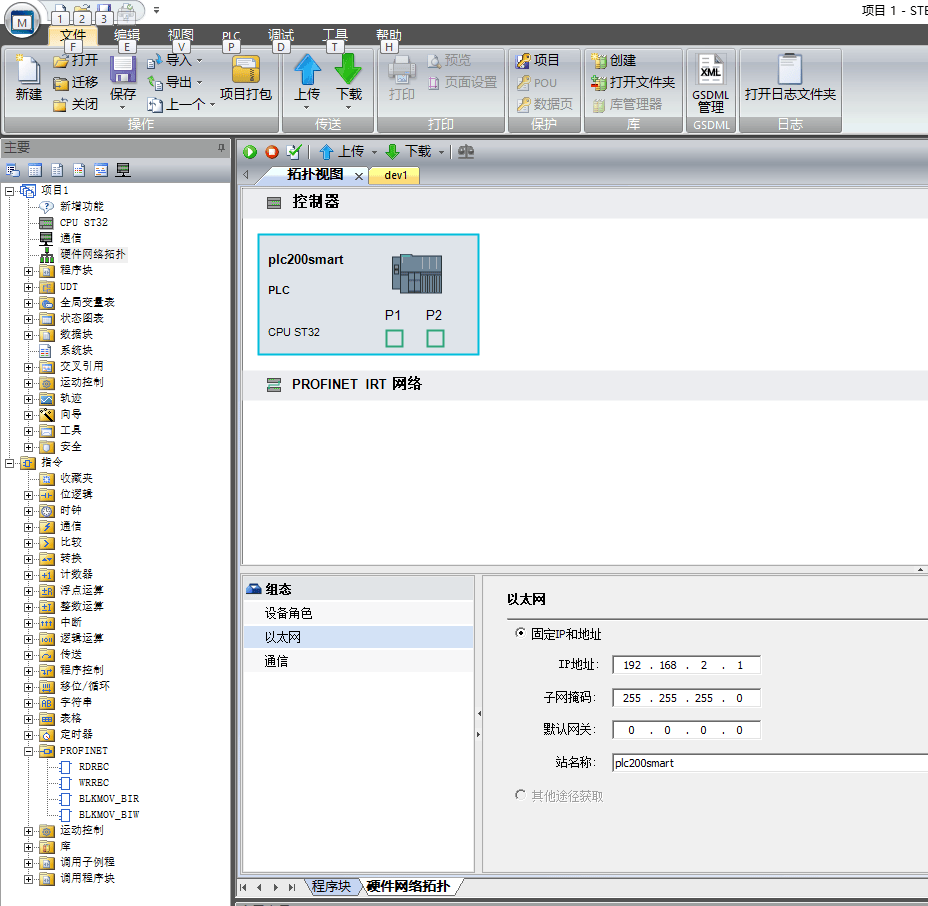Image resolution: width=928 pixels, height=906 pixels.
Task: Click the project protection icon
Action: coord(523,60)
